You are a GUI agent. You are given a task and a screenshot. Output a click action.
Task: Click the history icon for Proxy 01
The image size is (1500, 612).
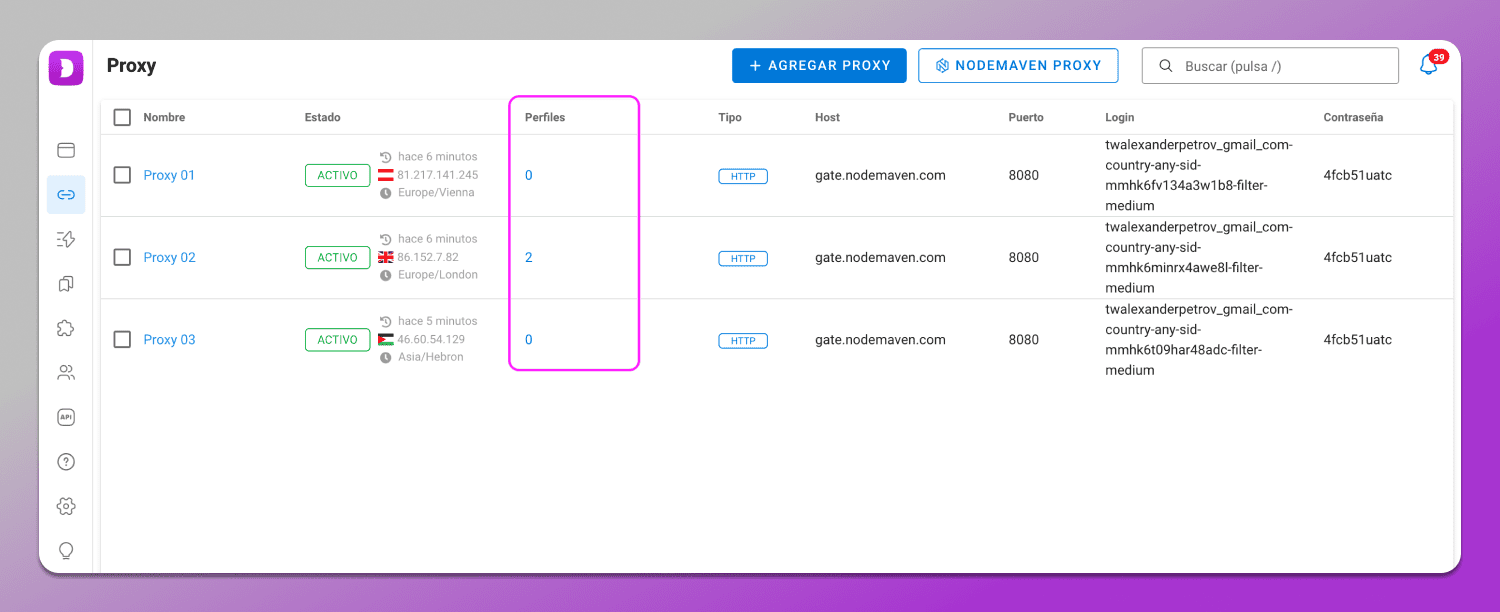click(386, 157)
